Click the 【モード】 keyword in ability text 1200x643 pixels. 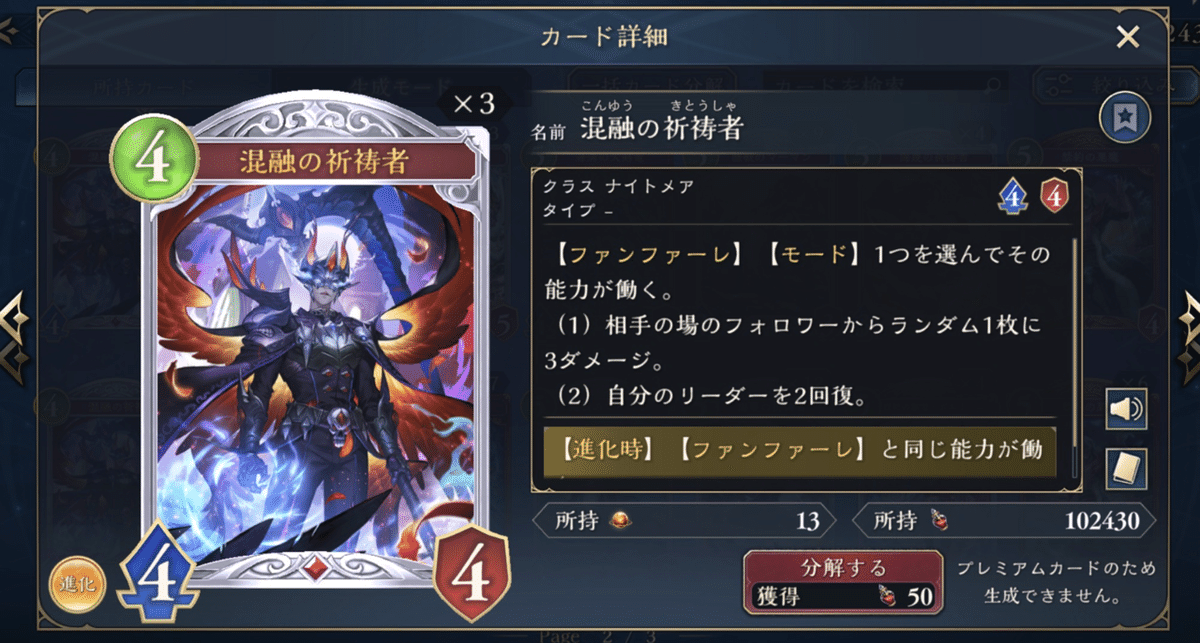pos(812,254)
